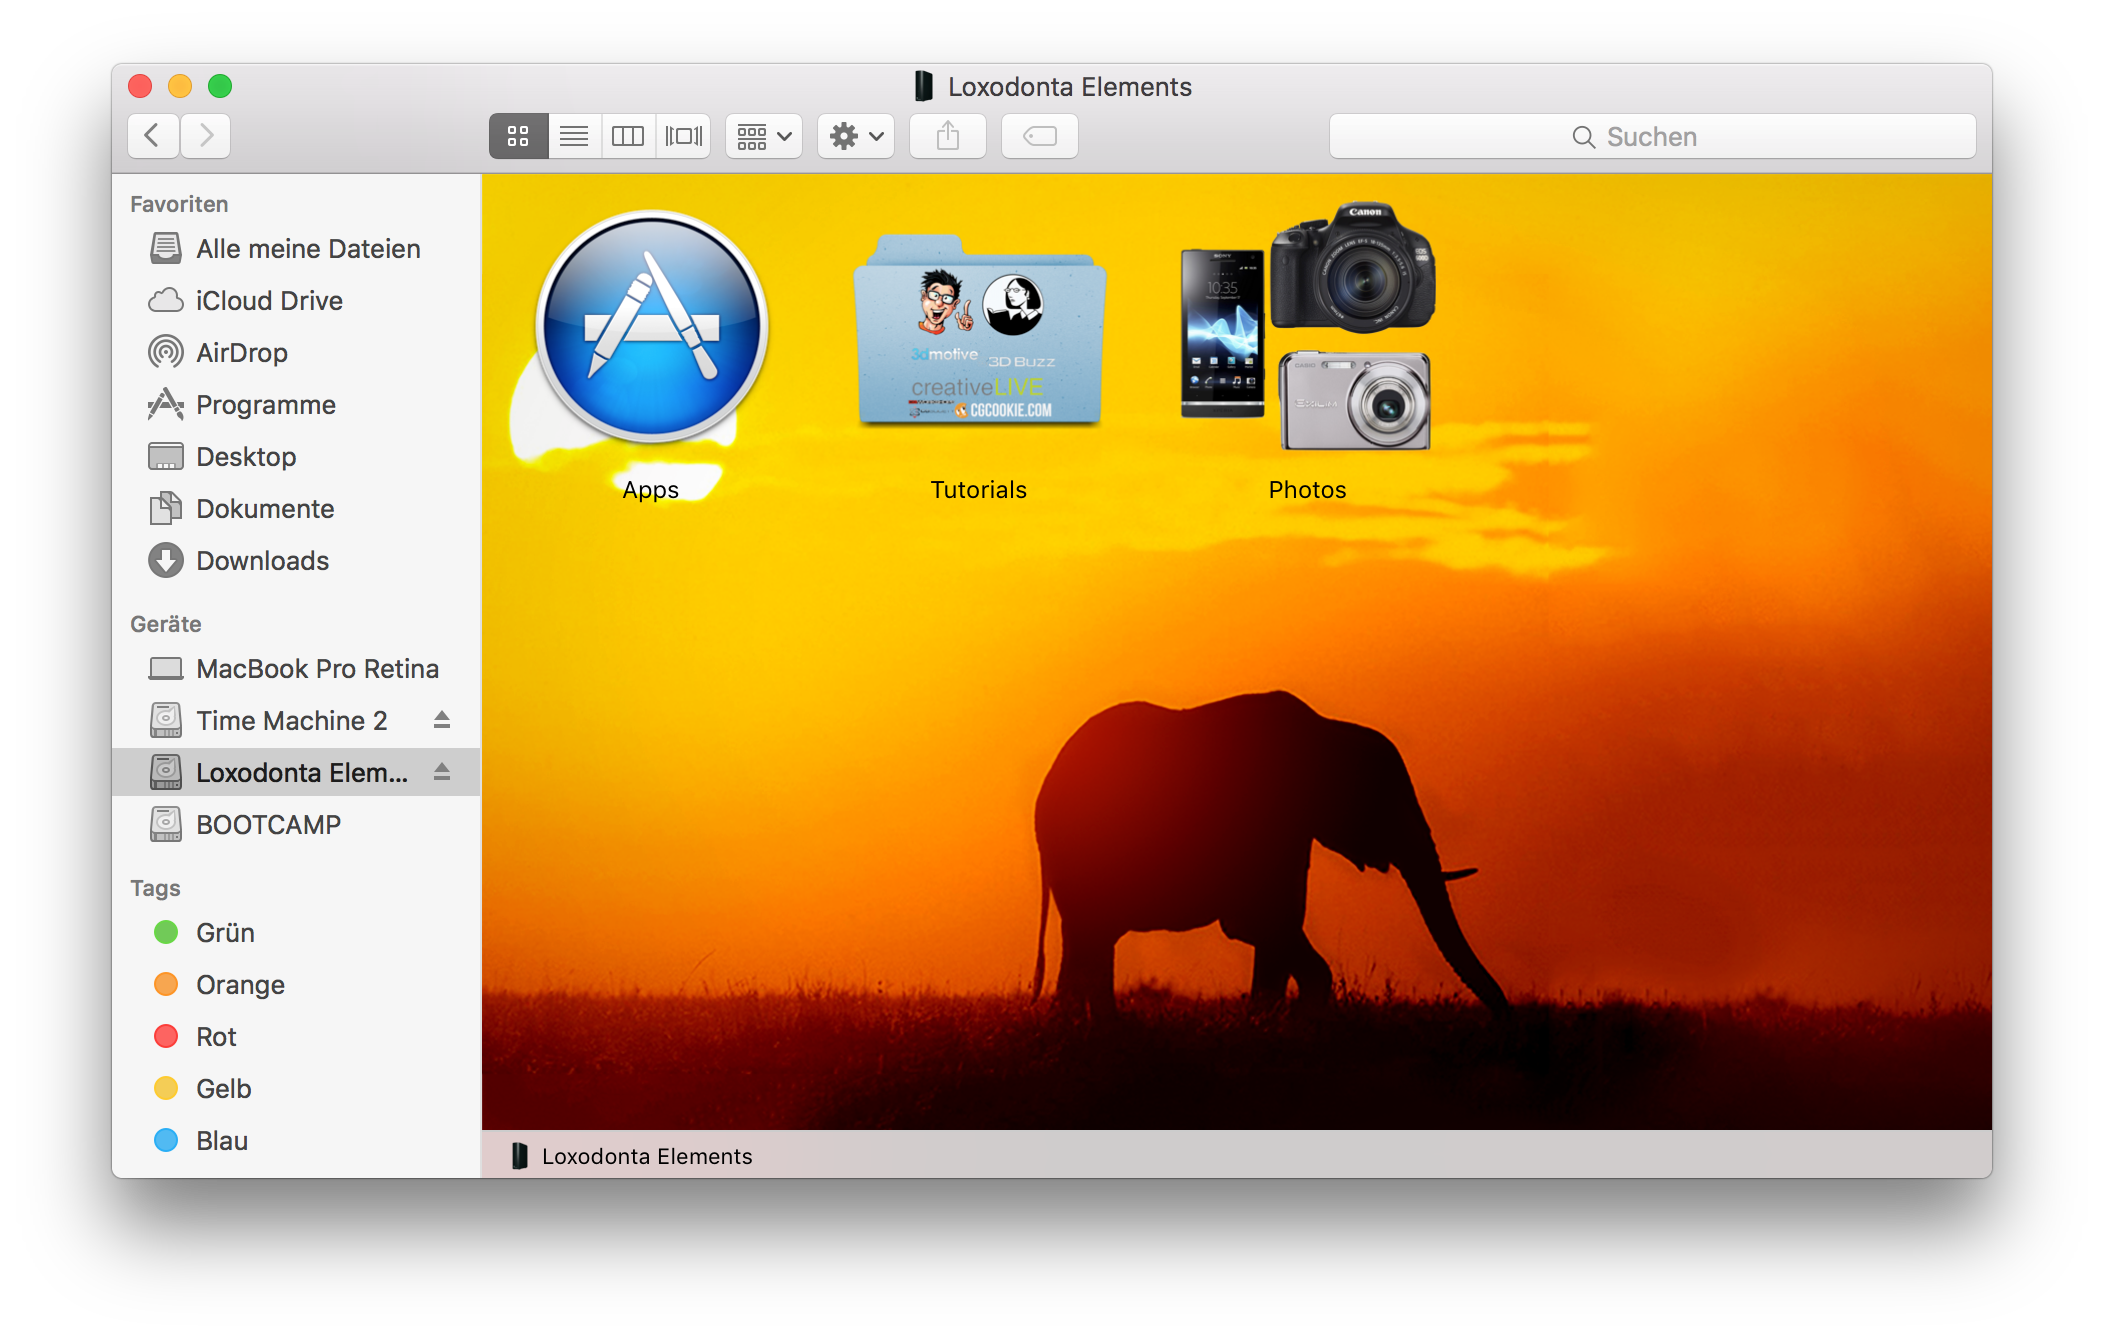Select the BOOTCAMP volume

(x=268, y=825)
